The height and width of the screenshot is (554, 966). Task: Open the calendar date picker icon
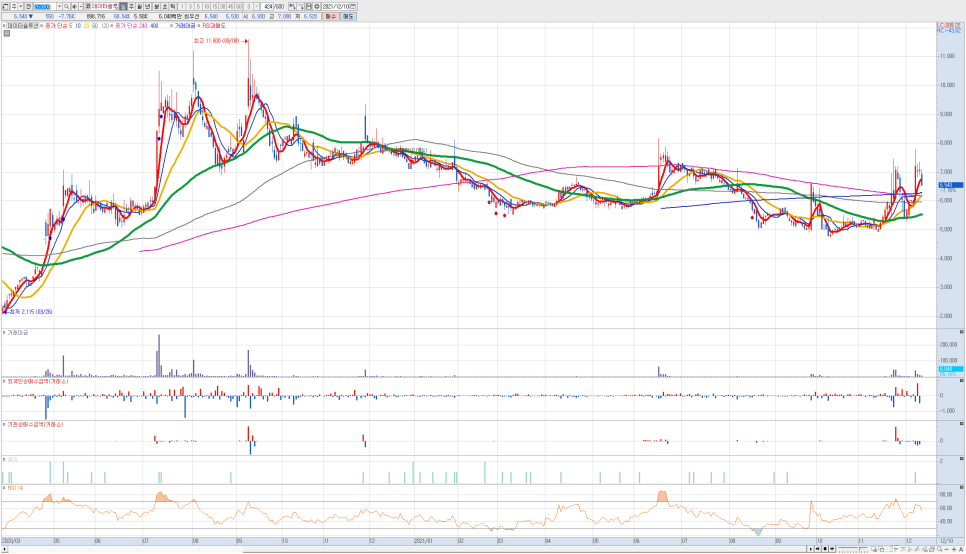[x=352, y=6]
